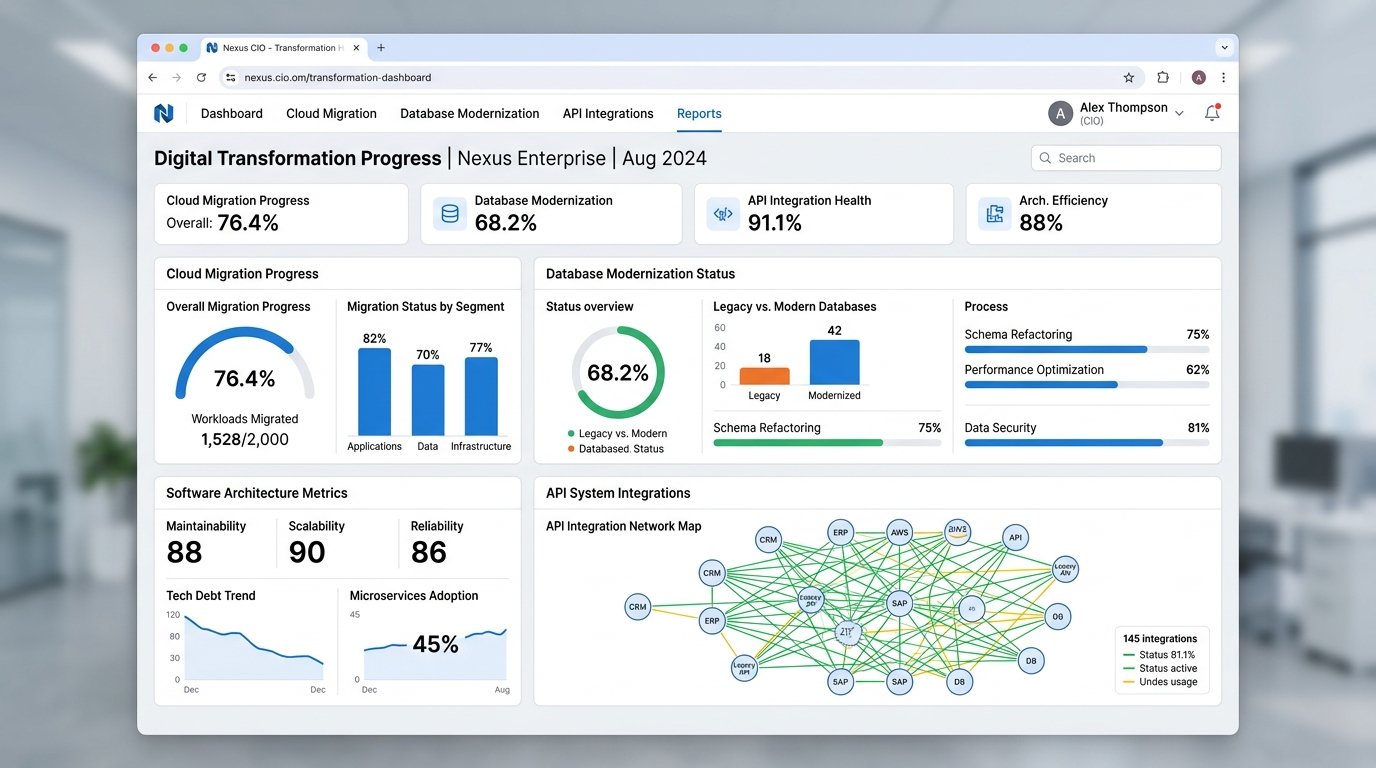Click the Scalability score "90"
Viewport: 1376px width, 768px height.
307,552
